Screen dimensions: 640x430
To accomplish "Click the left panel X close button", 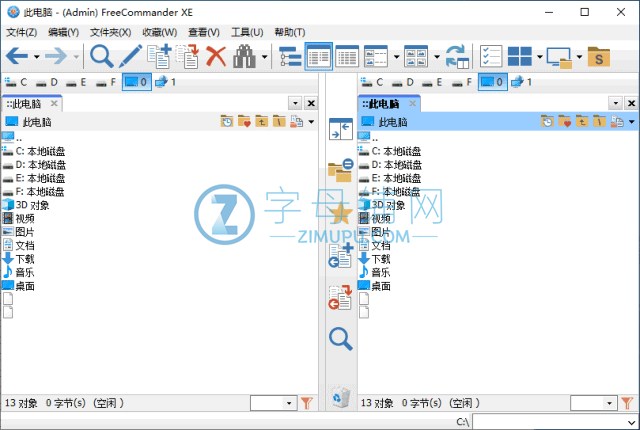I will pyautogui.click(x=311, y=104).
